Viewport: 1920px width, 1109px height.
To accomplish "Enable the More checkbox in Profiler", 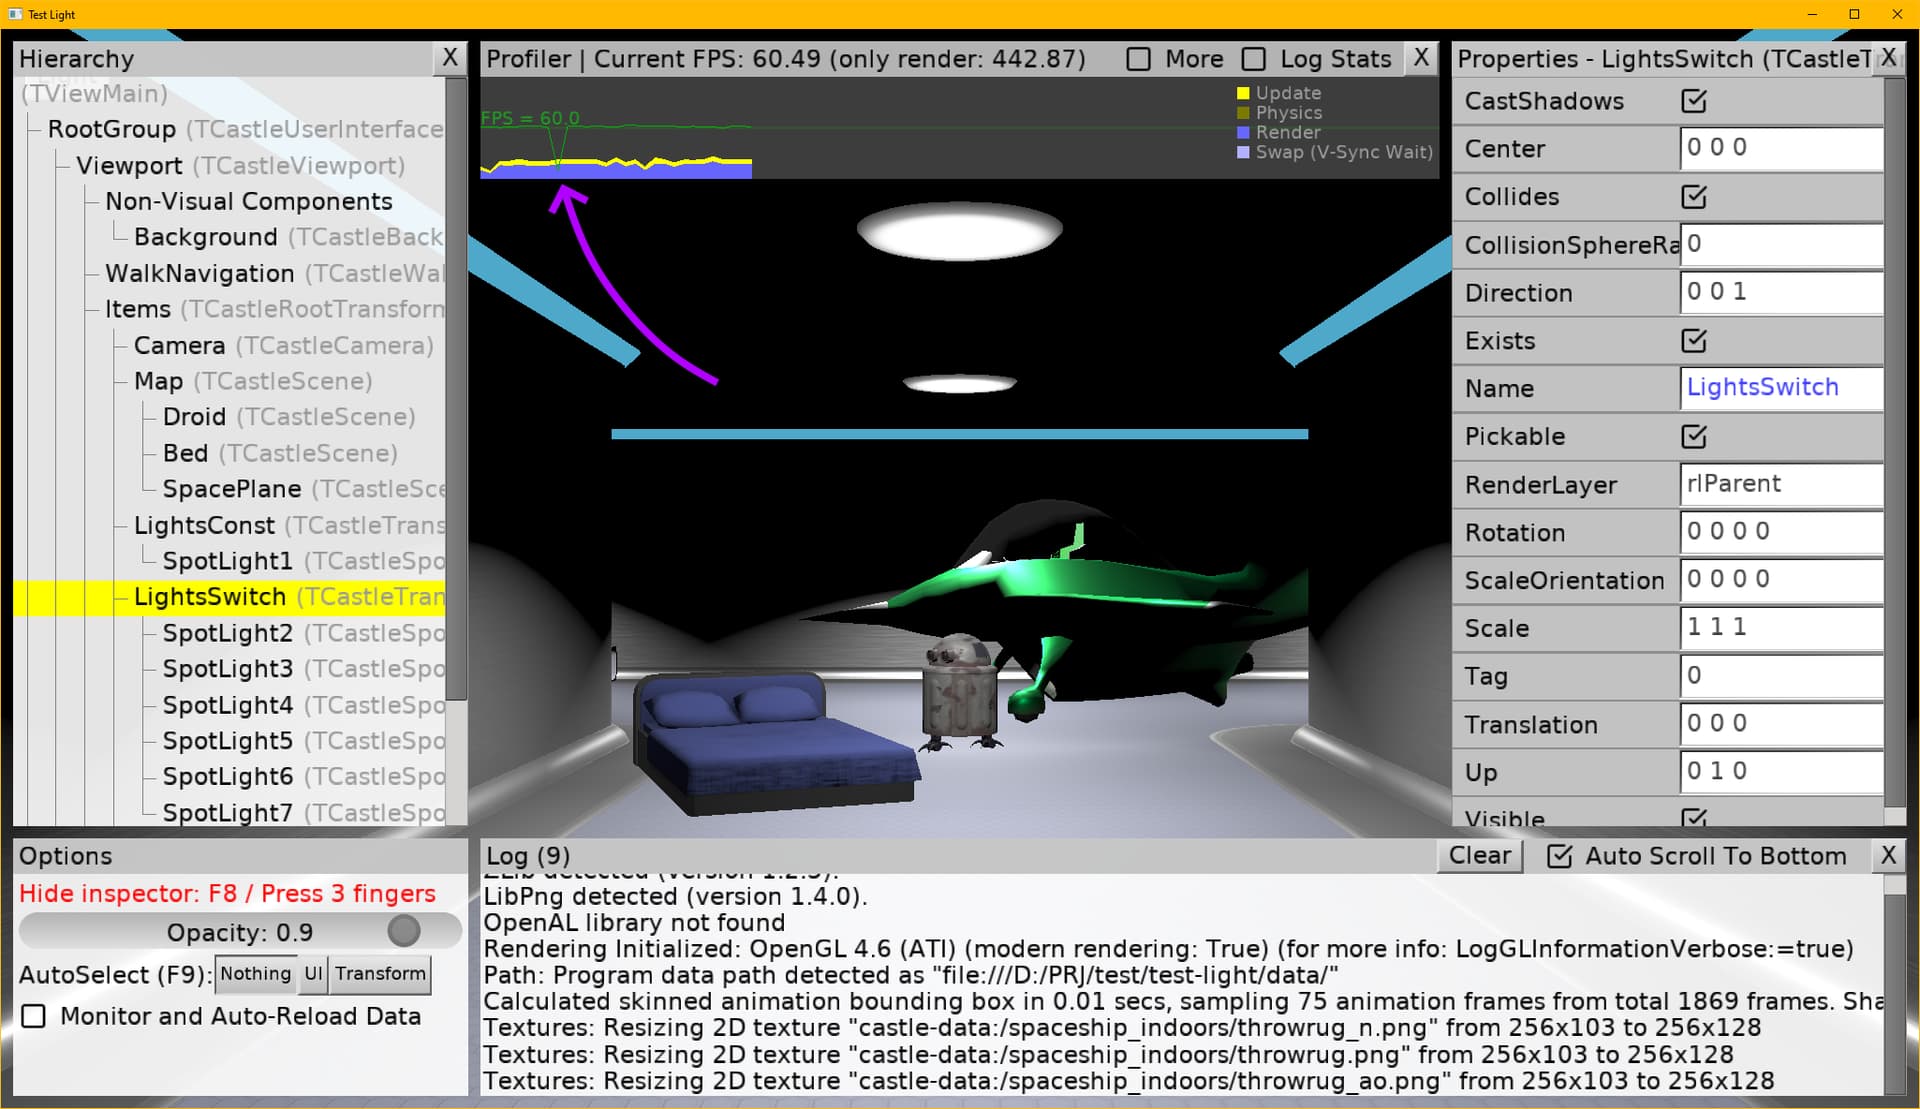I will [1138, 59].
